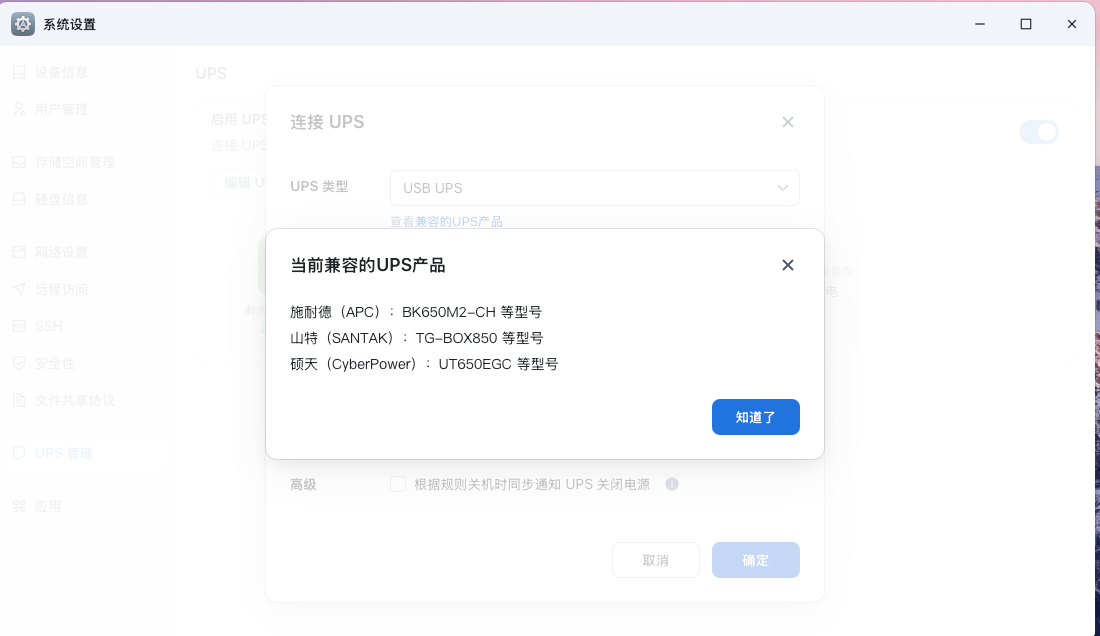Screen dimensions: 1100x636
Task: Click the 取消 button
Action: (x=656, y=560)
